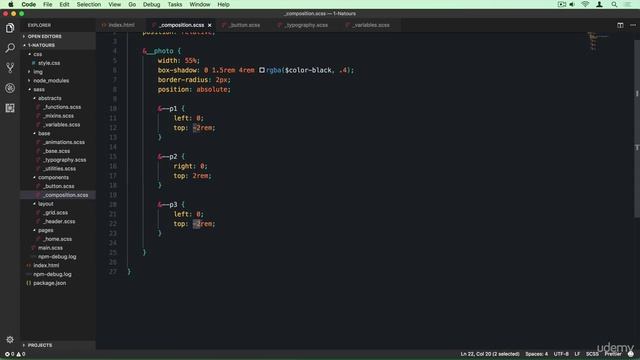Image resolution: width=640 pixels, height=360 pixels.
Task: Open _home.scss in the file tree
Action: click(58, 239)
